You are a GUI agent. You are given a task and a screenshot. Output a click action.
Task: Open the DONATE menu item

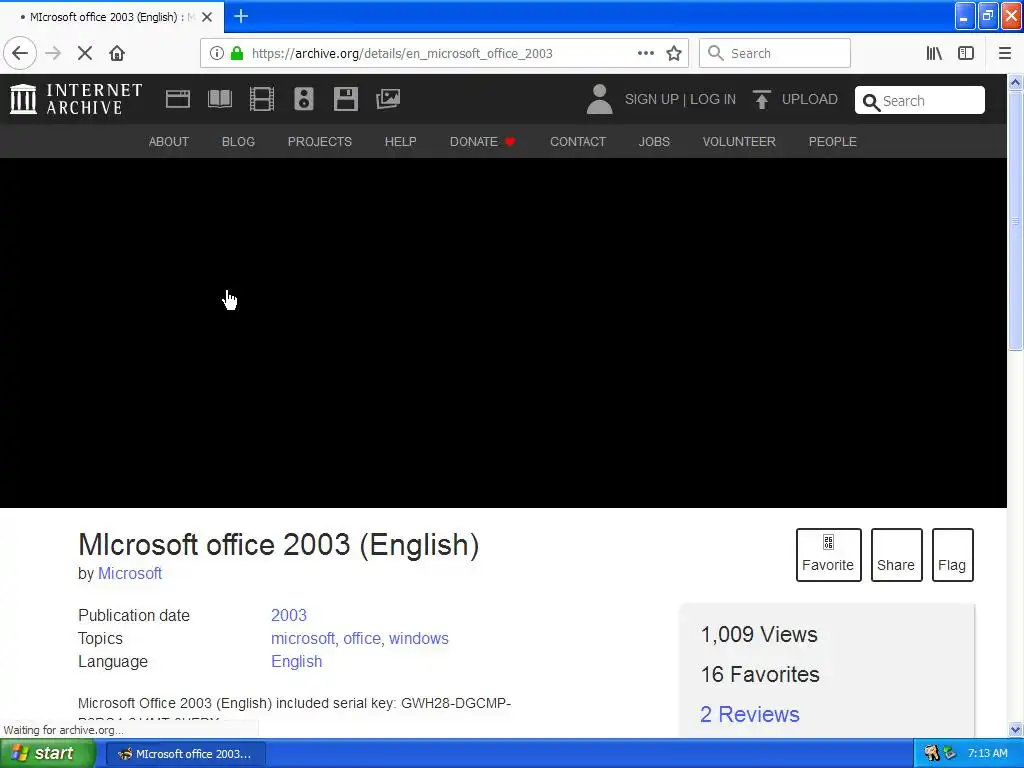(x=483, y=142)
